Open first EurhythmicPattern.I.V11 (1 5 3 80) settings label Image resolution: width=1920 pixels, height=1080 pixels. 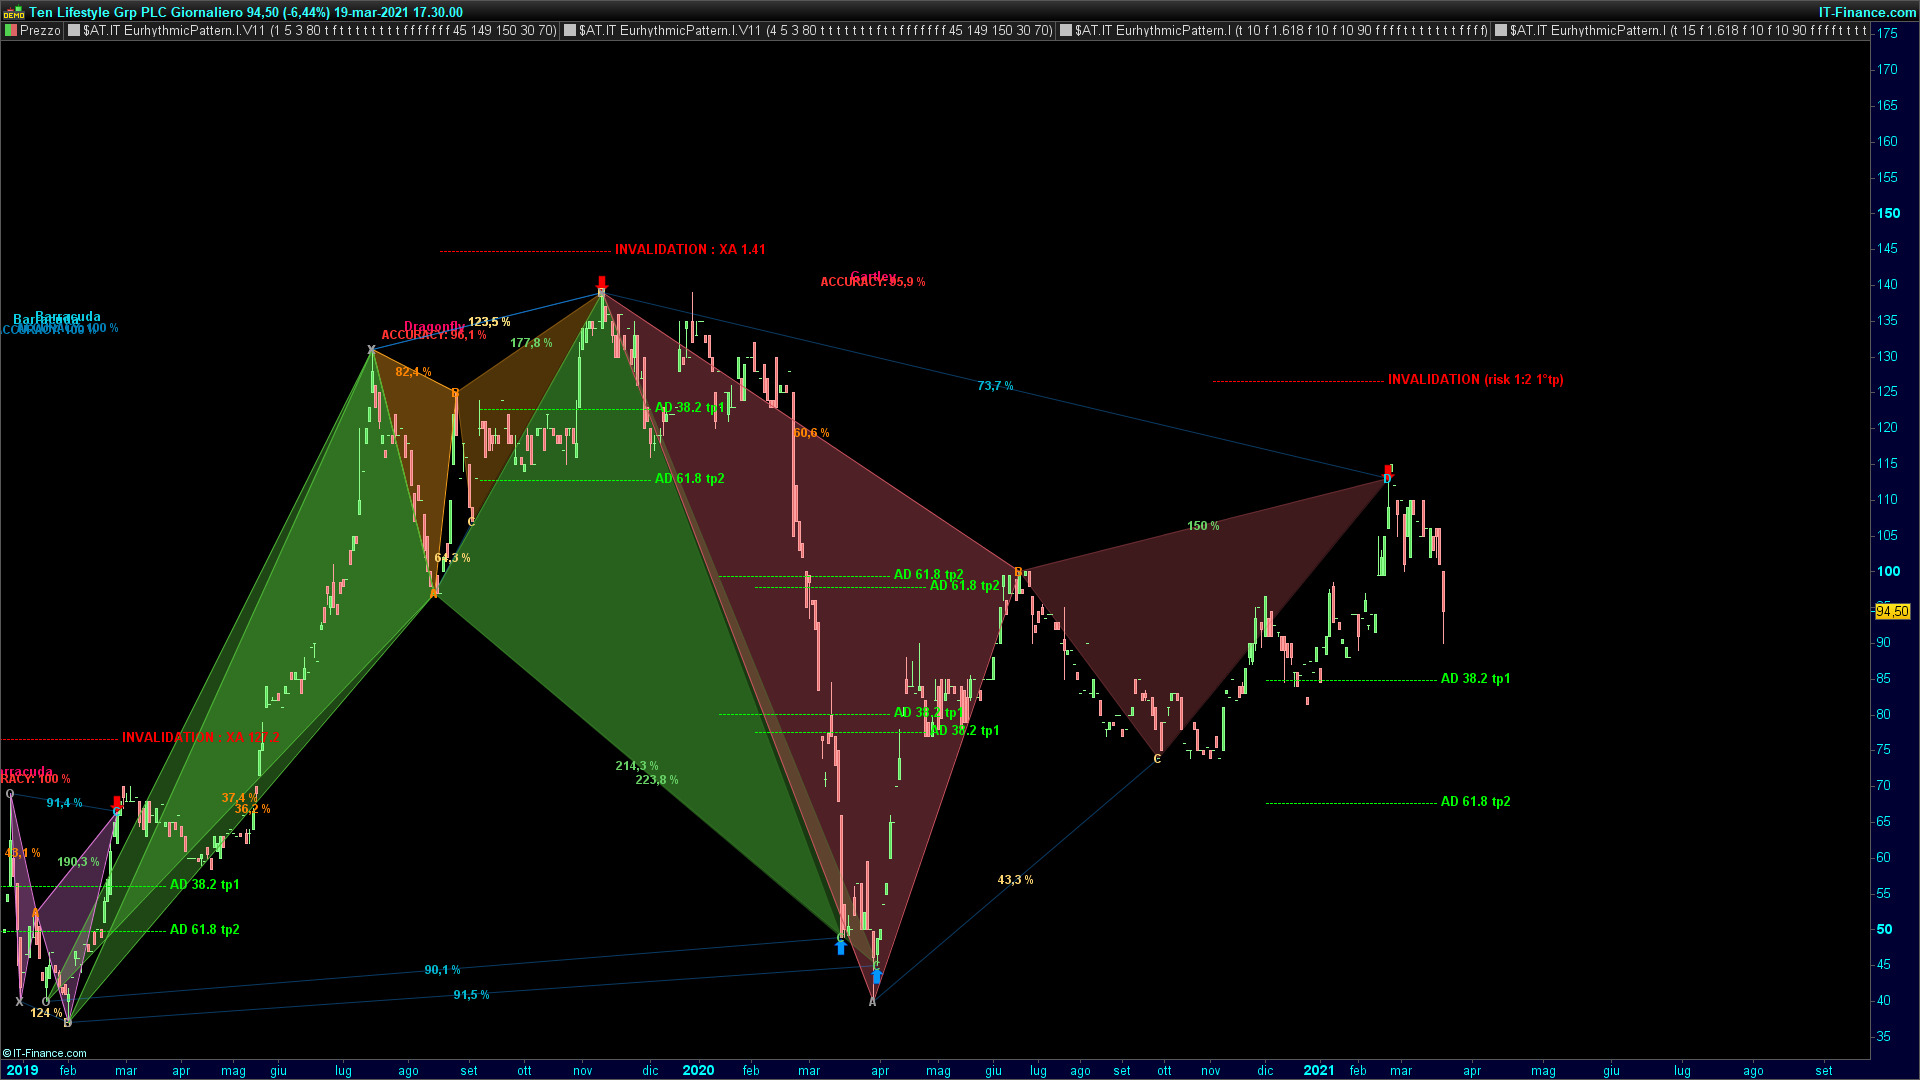pos(319,31)
